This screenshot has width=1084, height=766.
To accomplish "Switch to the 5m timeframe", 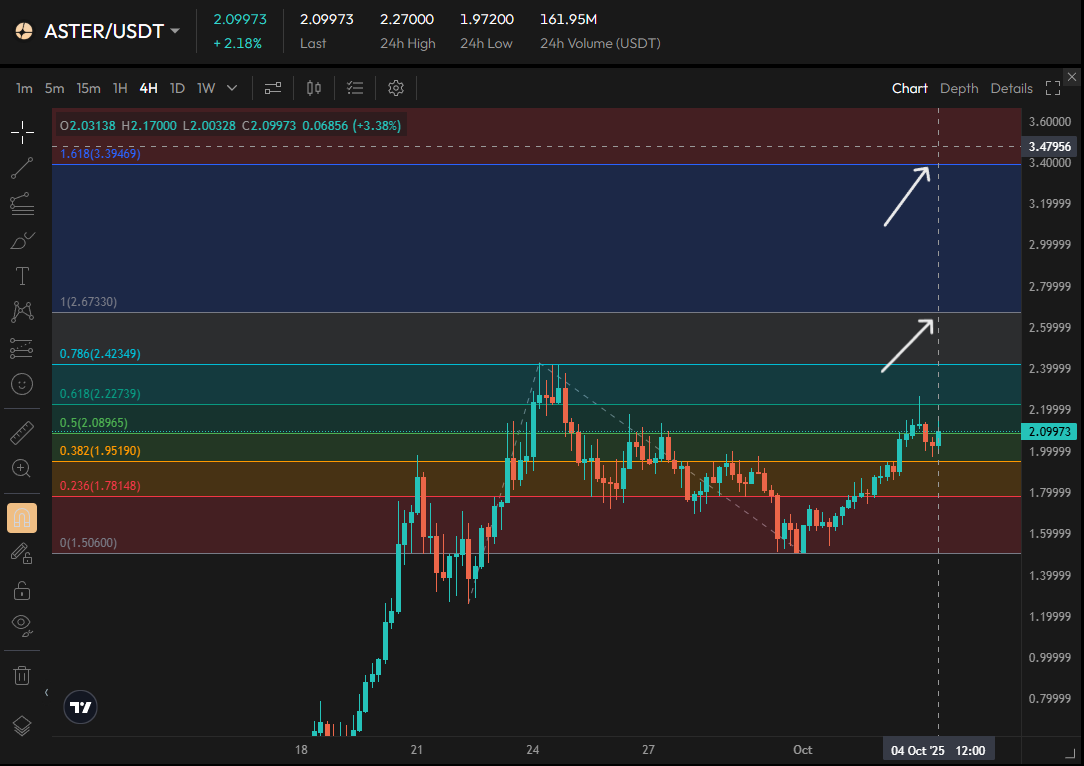I will 54,88.
